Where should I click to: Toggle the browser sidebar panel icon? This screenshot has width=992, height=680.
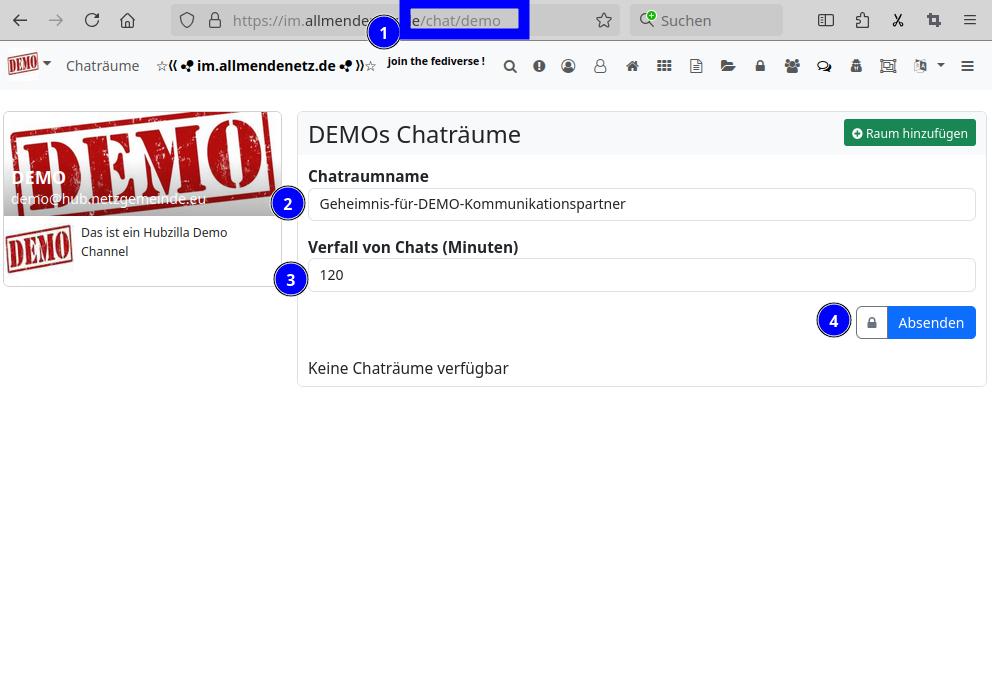tap(826, 20)
